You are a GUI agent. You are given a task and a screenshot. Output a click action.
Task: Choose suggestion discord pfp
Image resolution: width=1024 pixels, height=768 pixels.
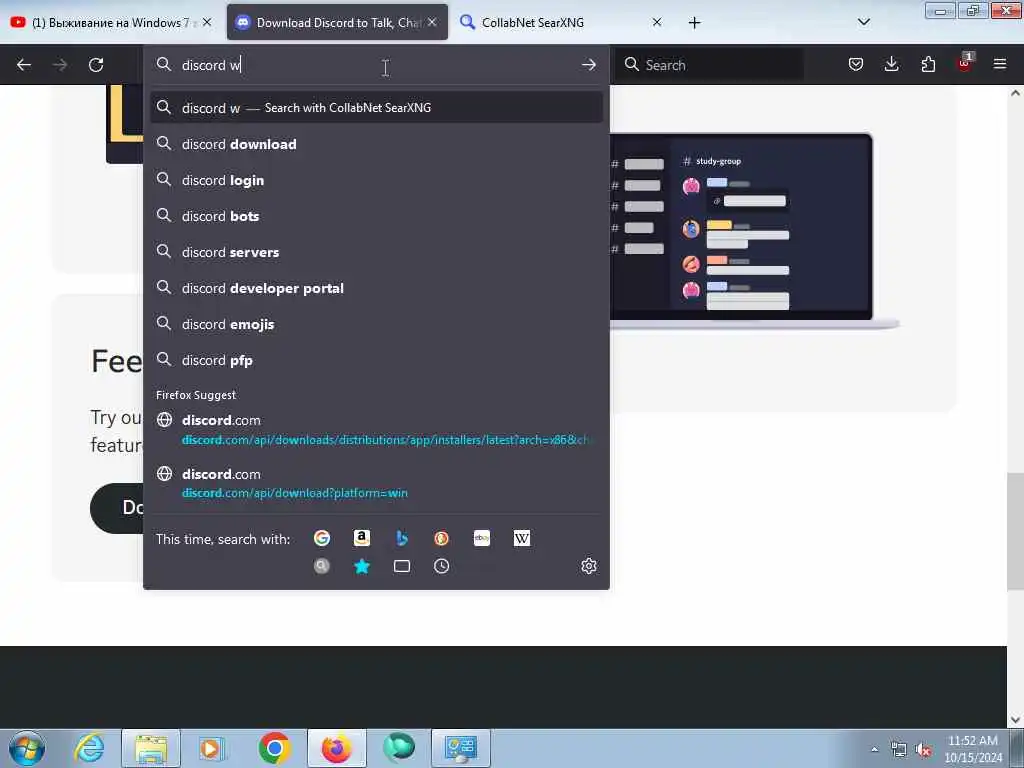pos(376,360)
